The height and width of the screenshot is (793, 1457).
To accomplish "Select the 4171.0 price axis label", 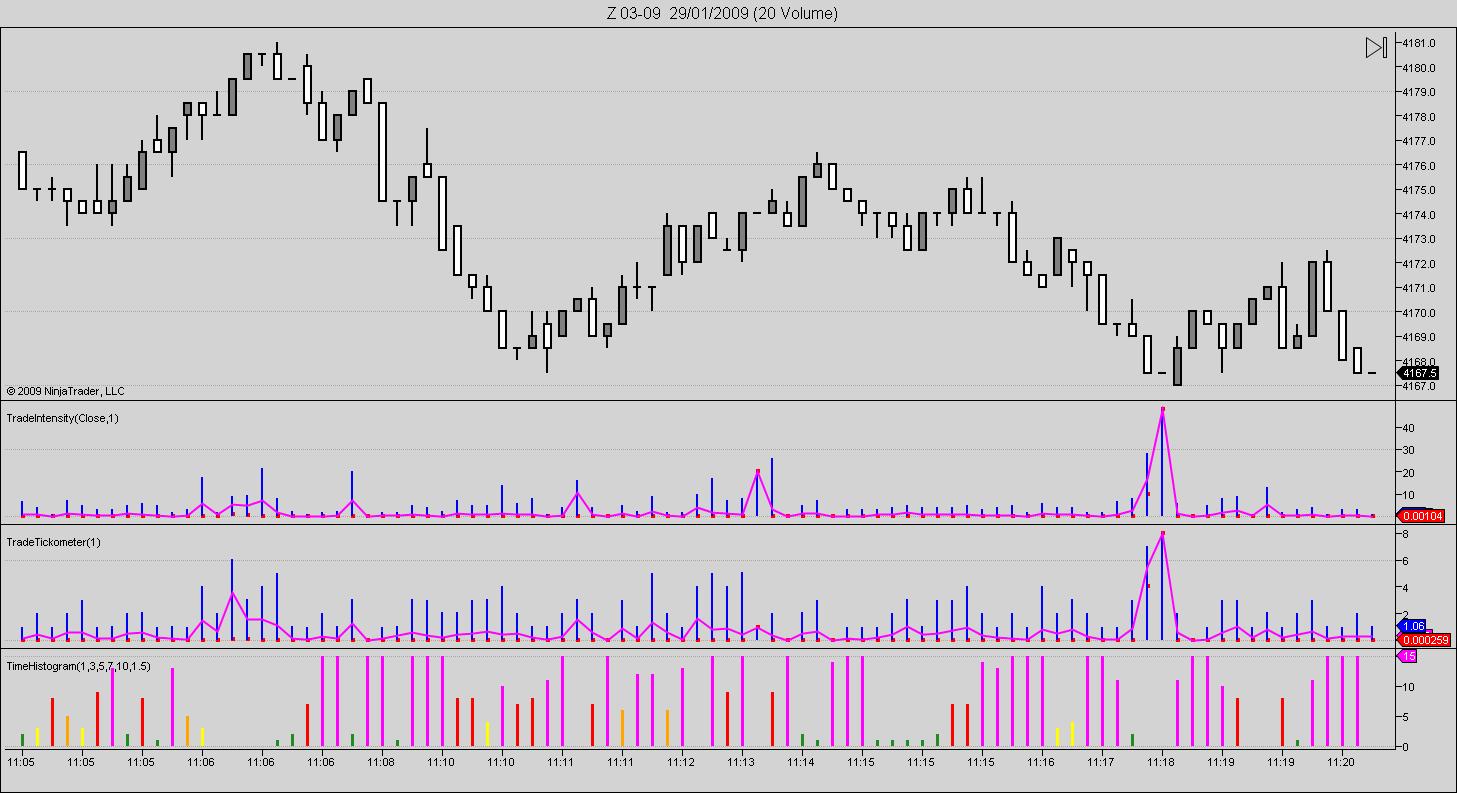I will click(x=1419, y=288).
